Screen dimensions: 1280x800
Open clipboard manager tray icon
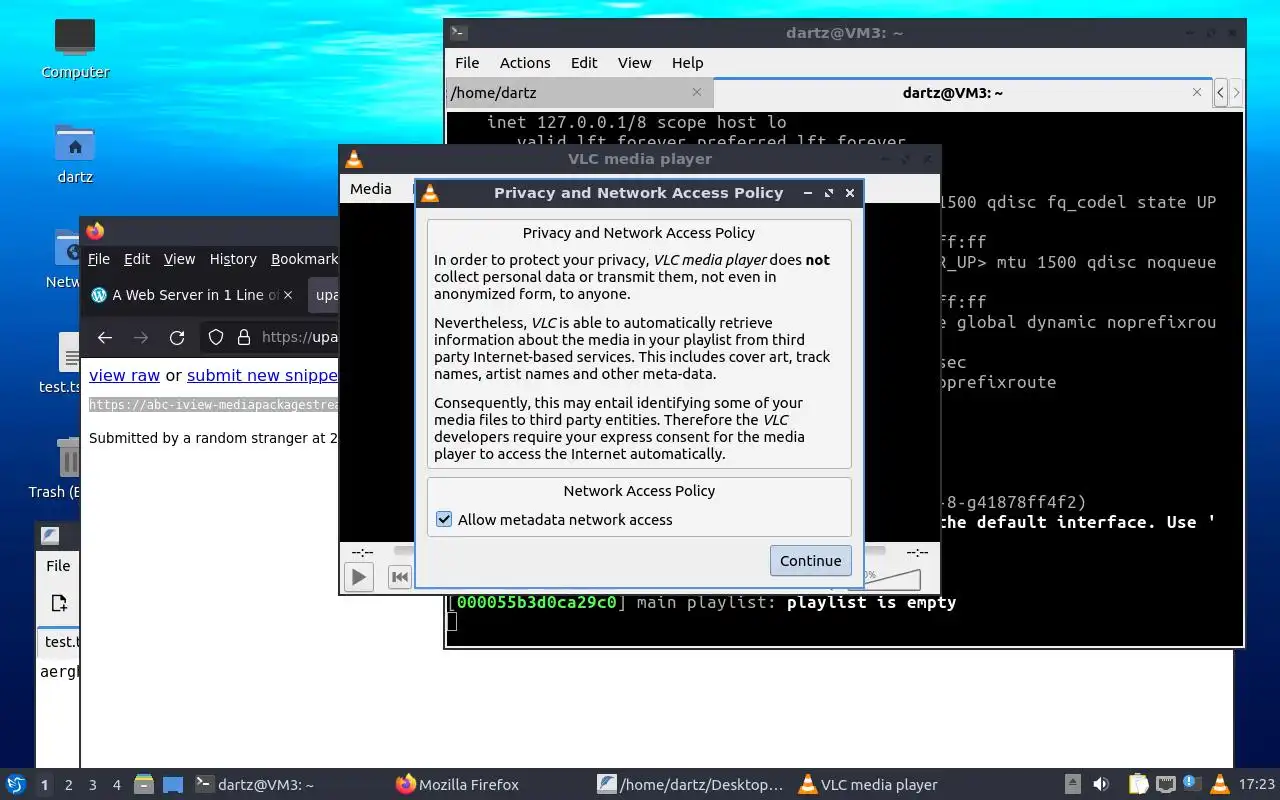click(x=1138, y=785)
